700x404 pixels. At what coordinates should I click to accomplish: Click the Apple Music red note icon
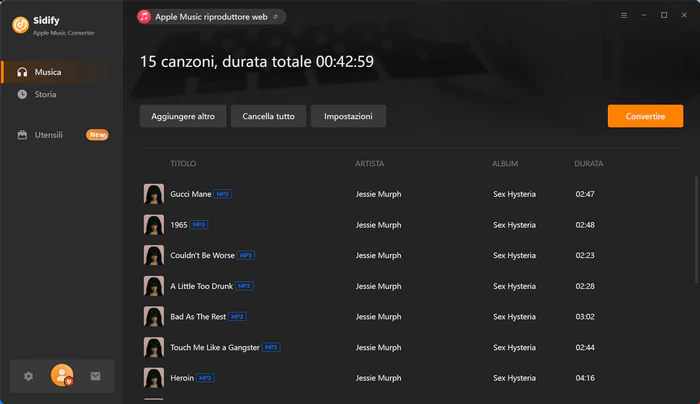pyautogui.click(x=144, y=17)
